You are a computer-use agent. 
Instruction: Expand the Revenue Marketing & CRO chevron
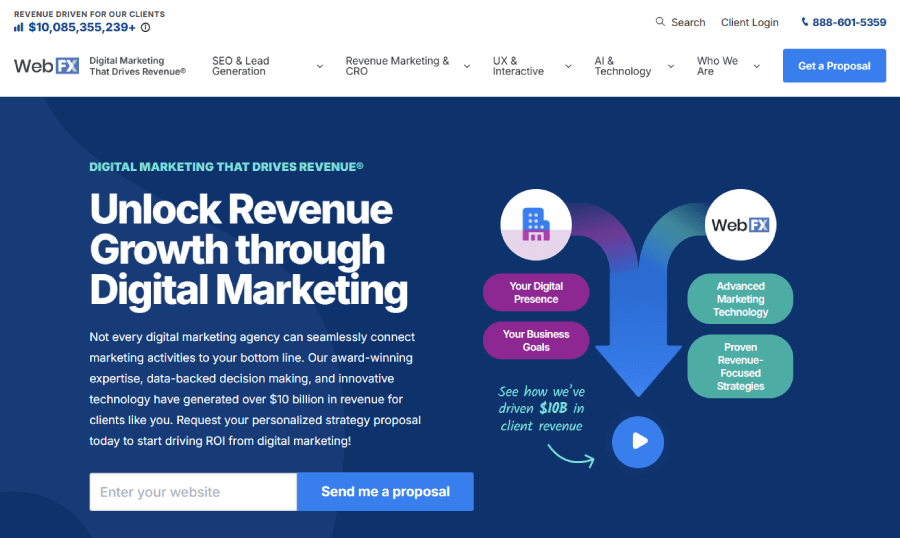(x=467, y=67)
